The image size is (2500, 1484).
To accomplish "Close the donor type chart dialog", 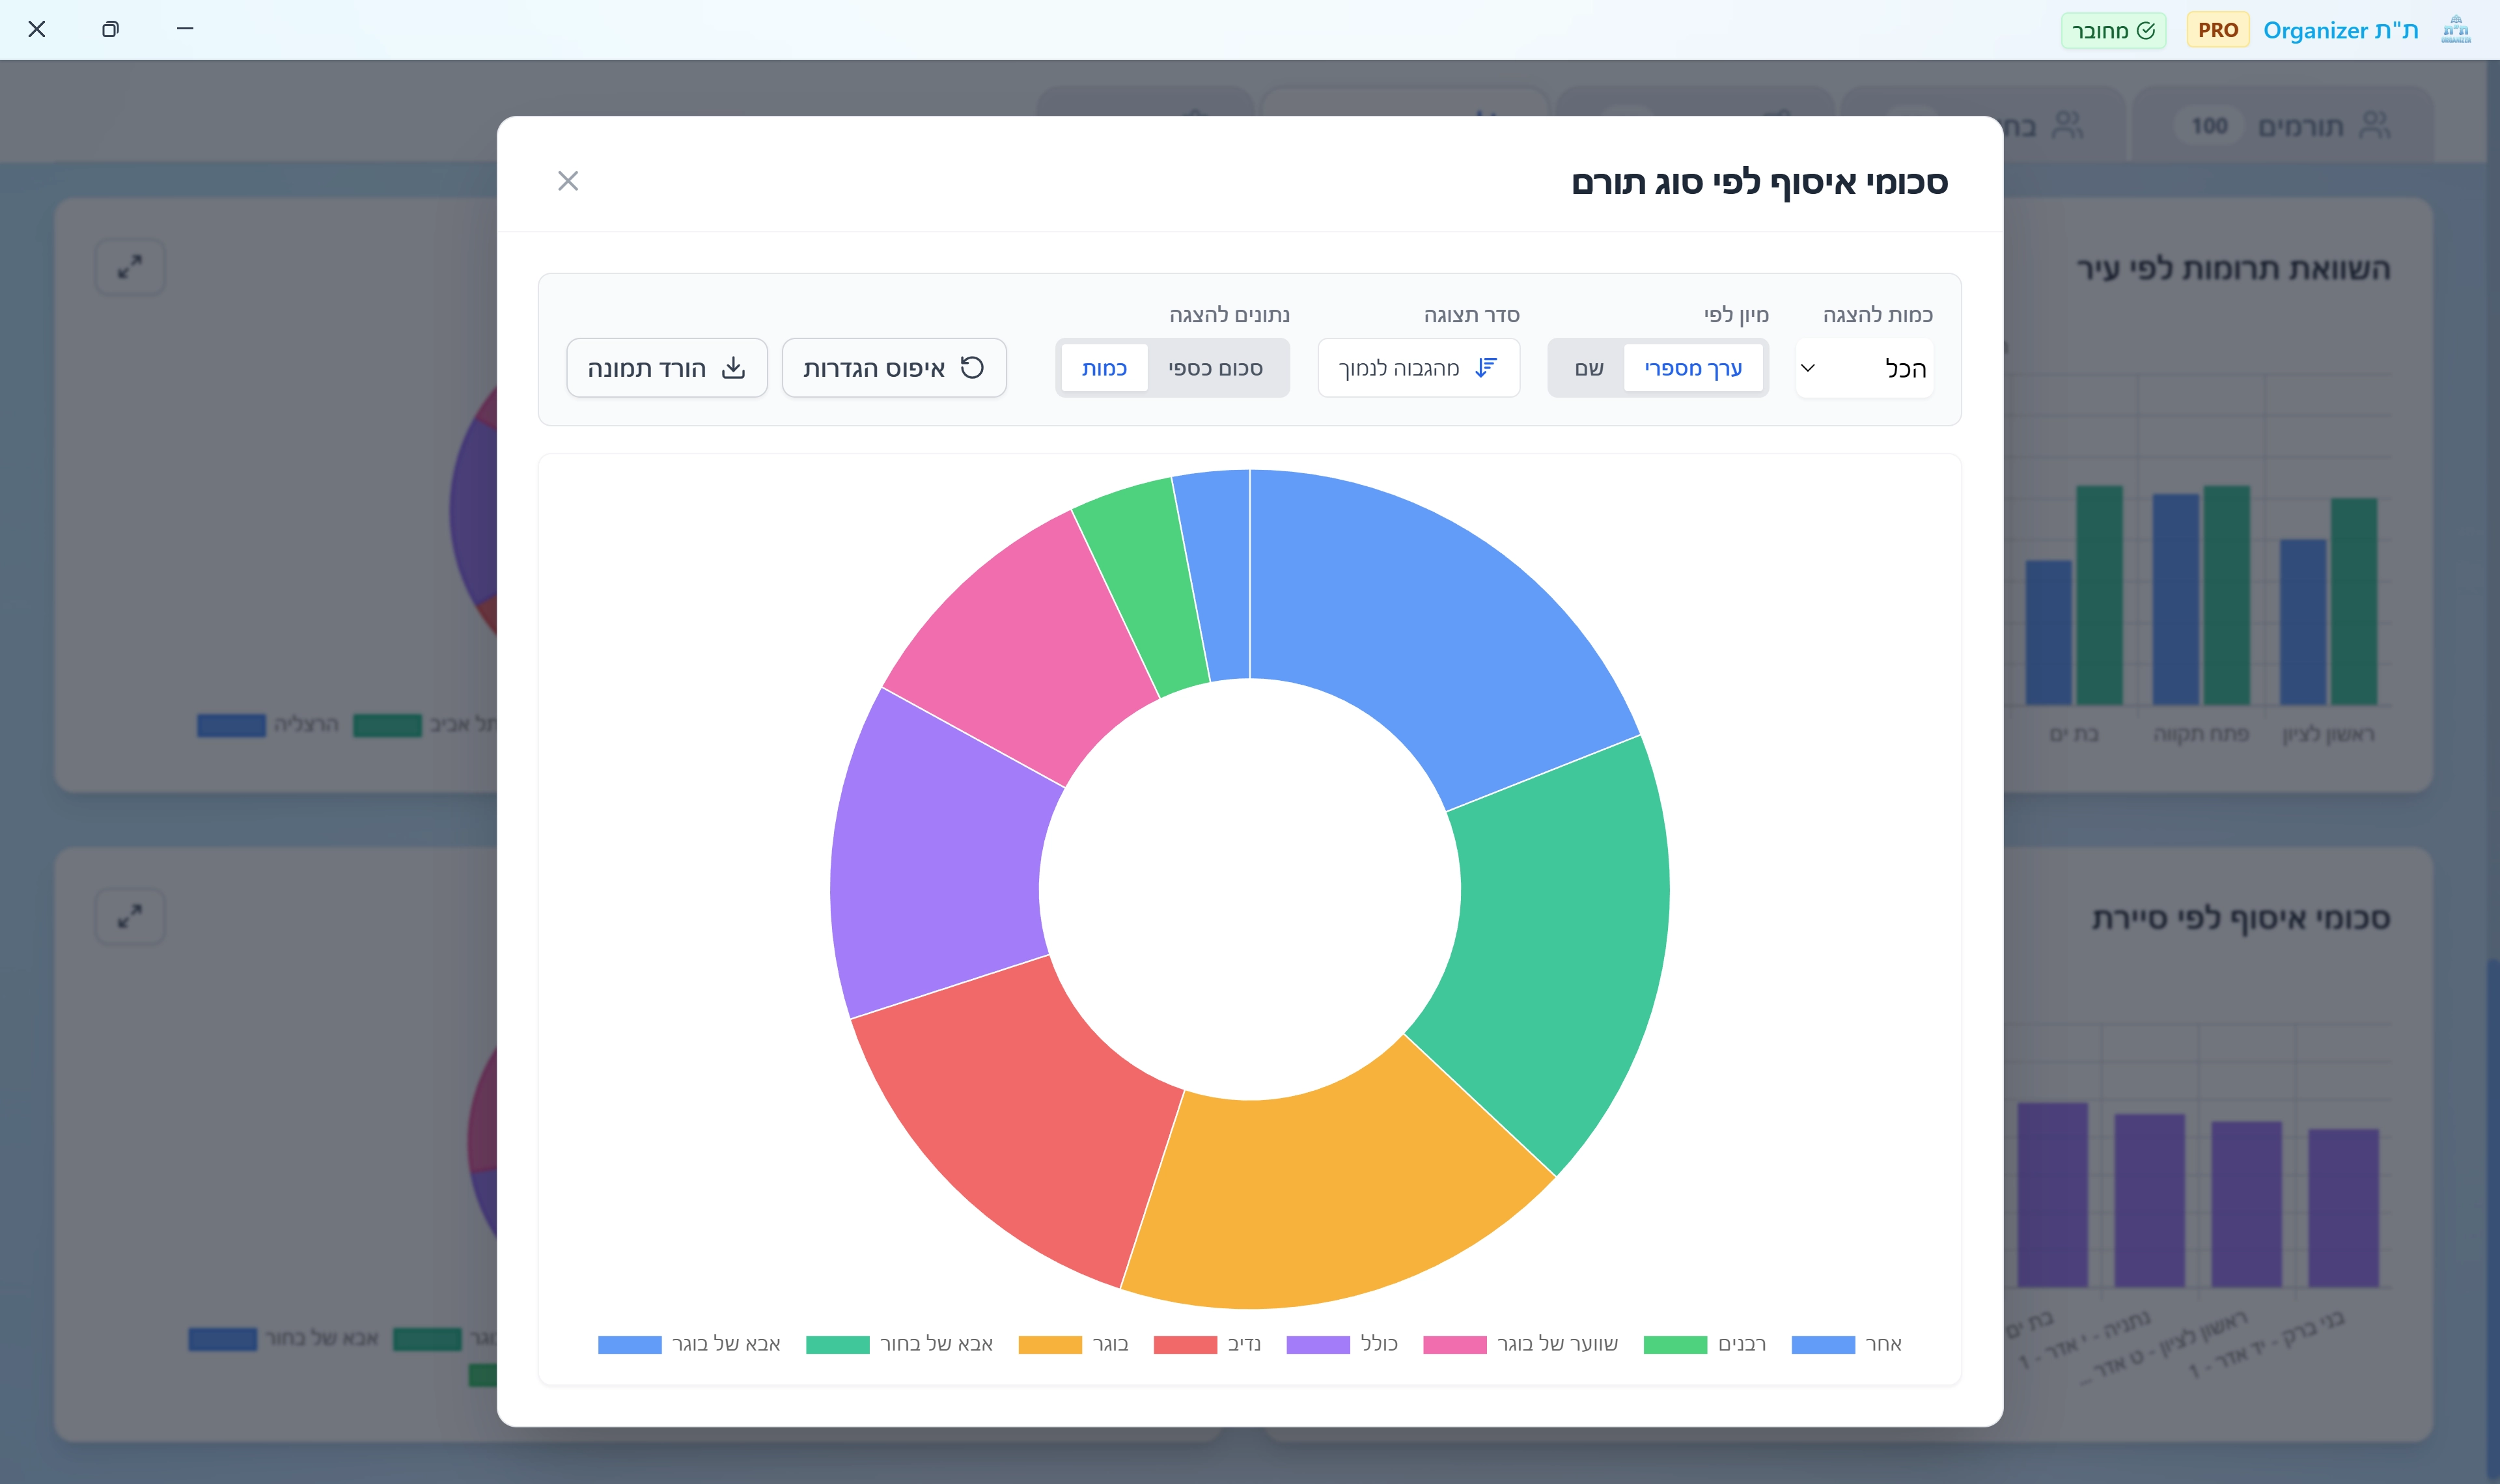I will pos(568,181).
